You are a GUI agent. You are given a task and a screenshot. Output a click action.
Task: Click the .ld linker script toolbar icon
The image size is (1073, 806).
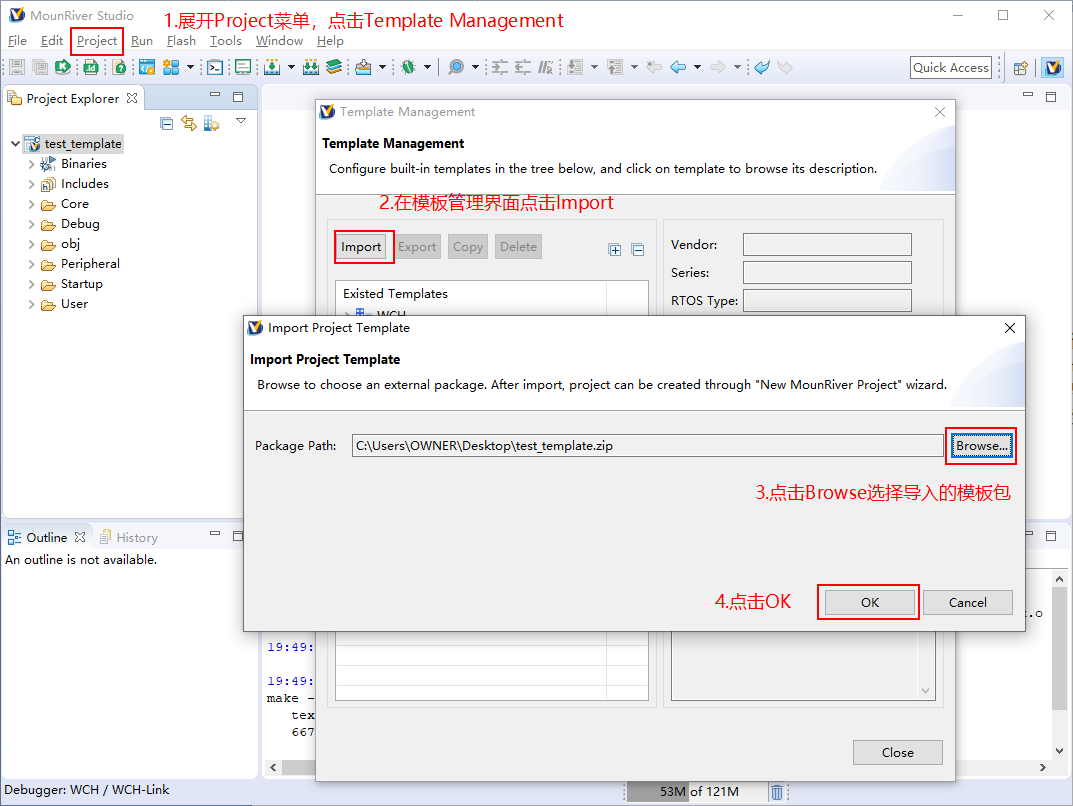coord(90,67)
